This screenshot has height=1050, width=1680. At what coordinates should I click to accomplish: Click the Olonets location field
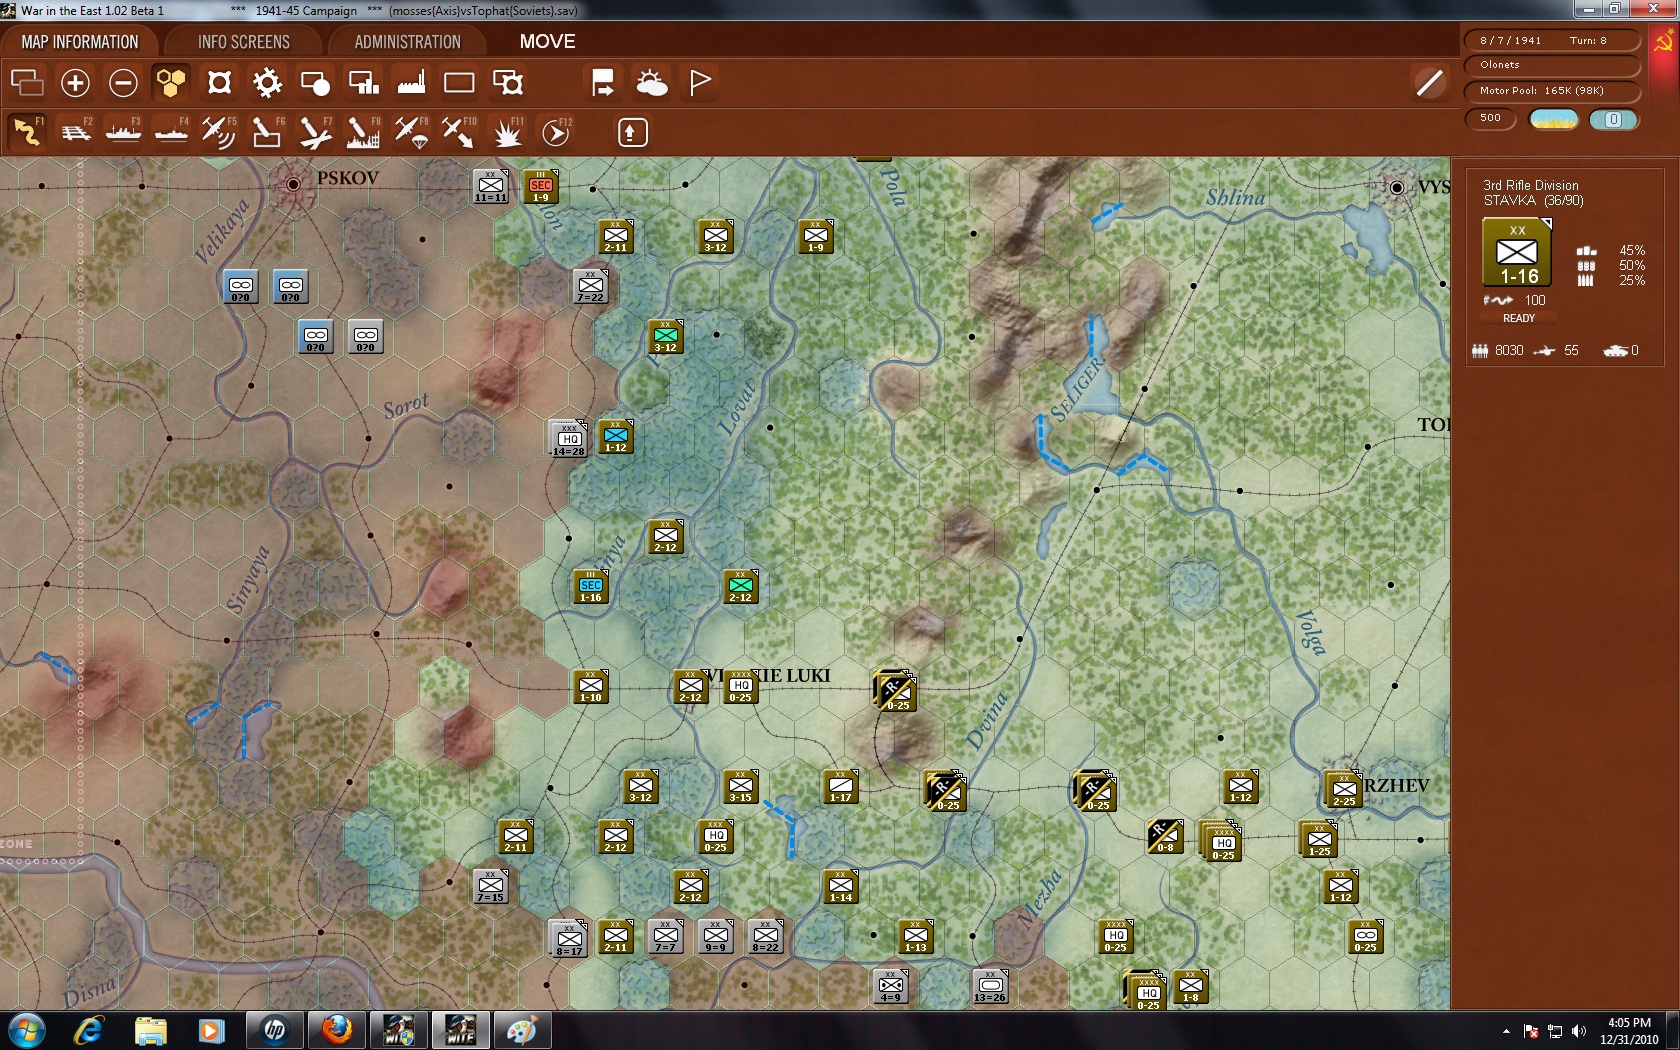[x=1552, y=65]
